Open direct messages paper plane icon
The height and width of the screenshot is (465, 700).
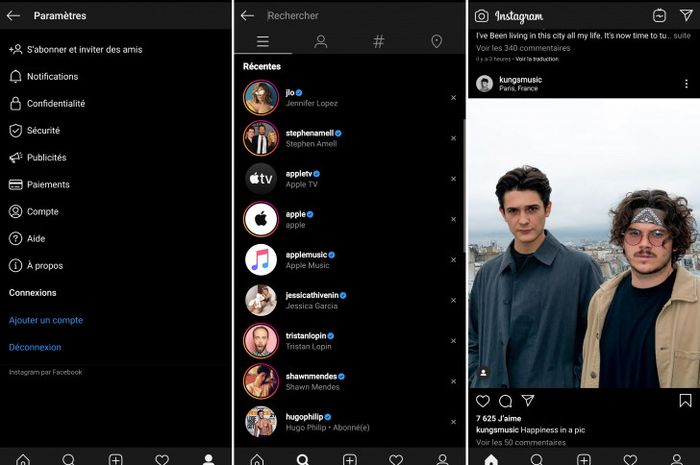click(x=686, y=15)
